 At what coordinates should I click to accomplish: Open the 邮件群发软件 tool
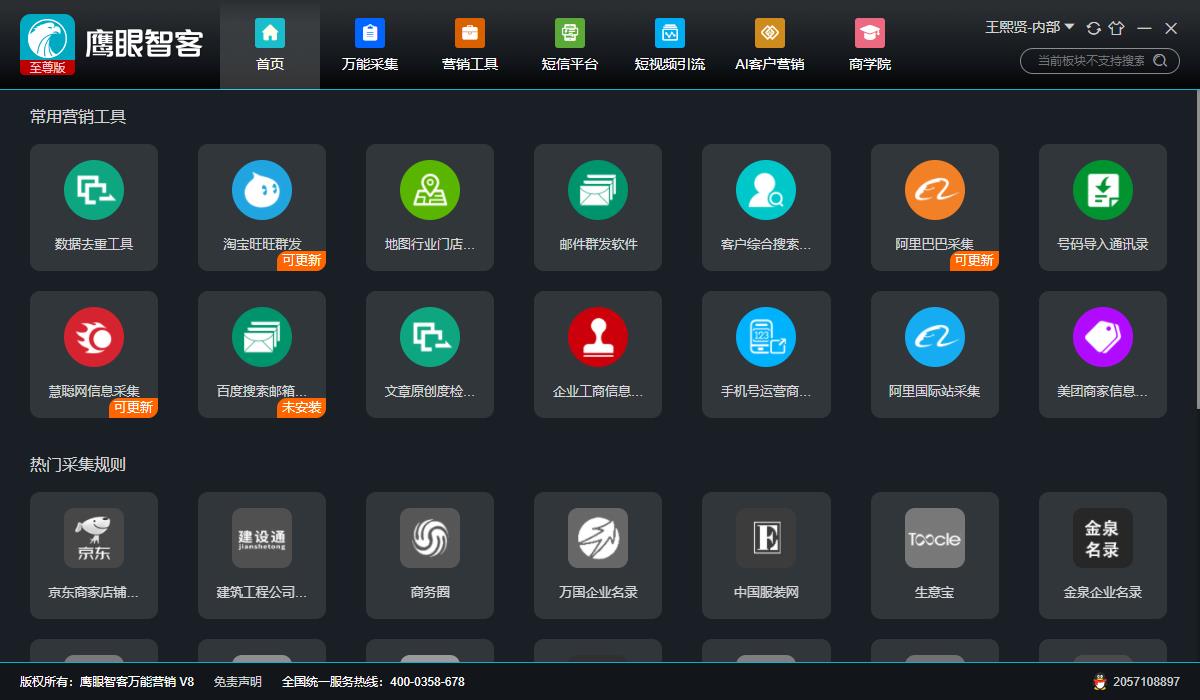(x=598, y=207)
